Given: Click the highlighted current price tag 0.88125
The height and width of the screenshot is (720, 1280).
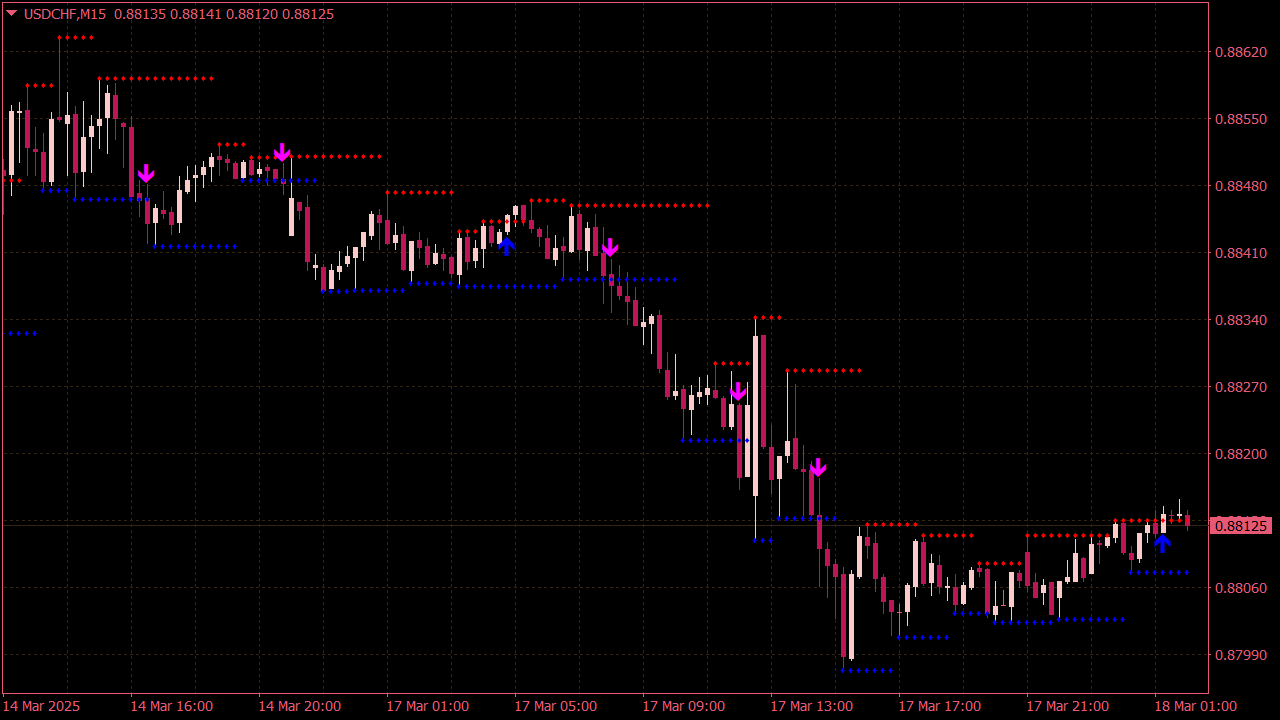Looking at the screenshot, I should 1240,526.
